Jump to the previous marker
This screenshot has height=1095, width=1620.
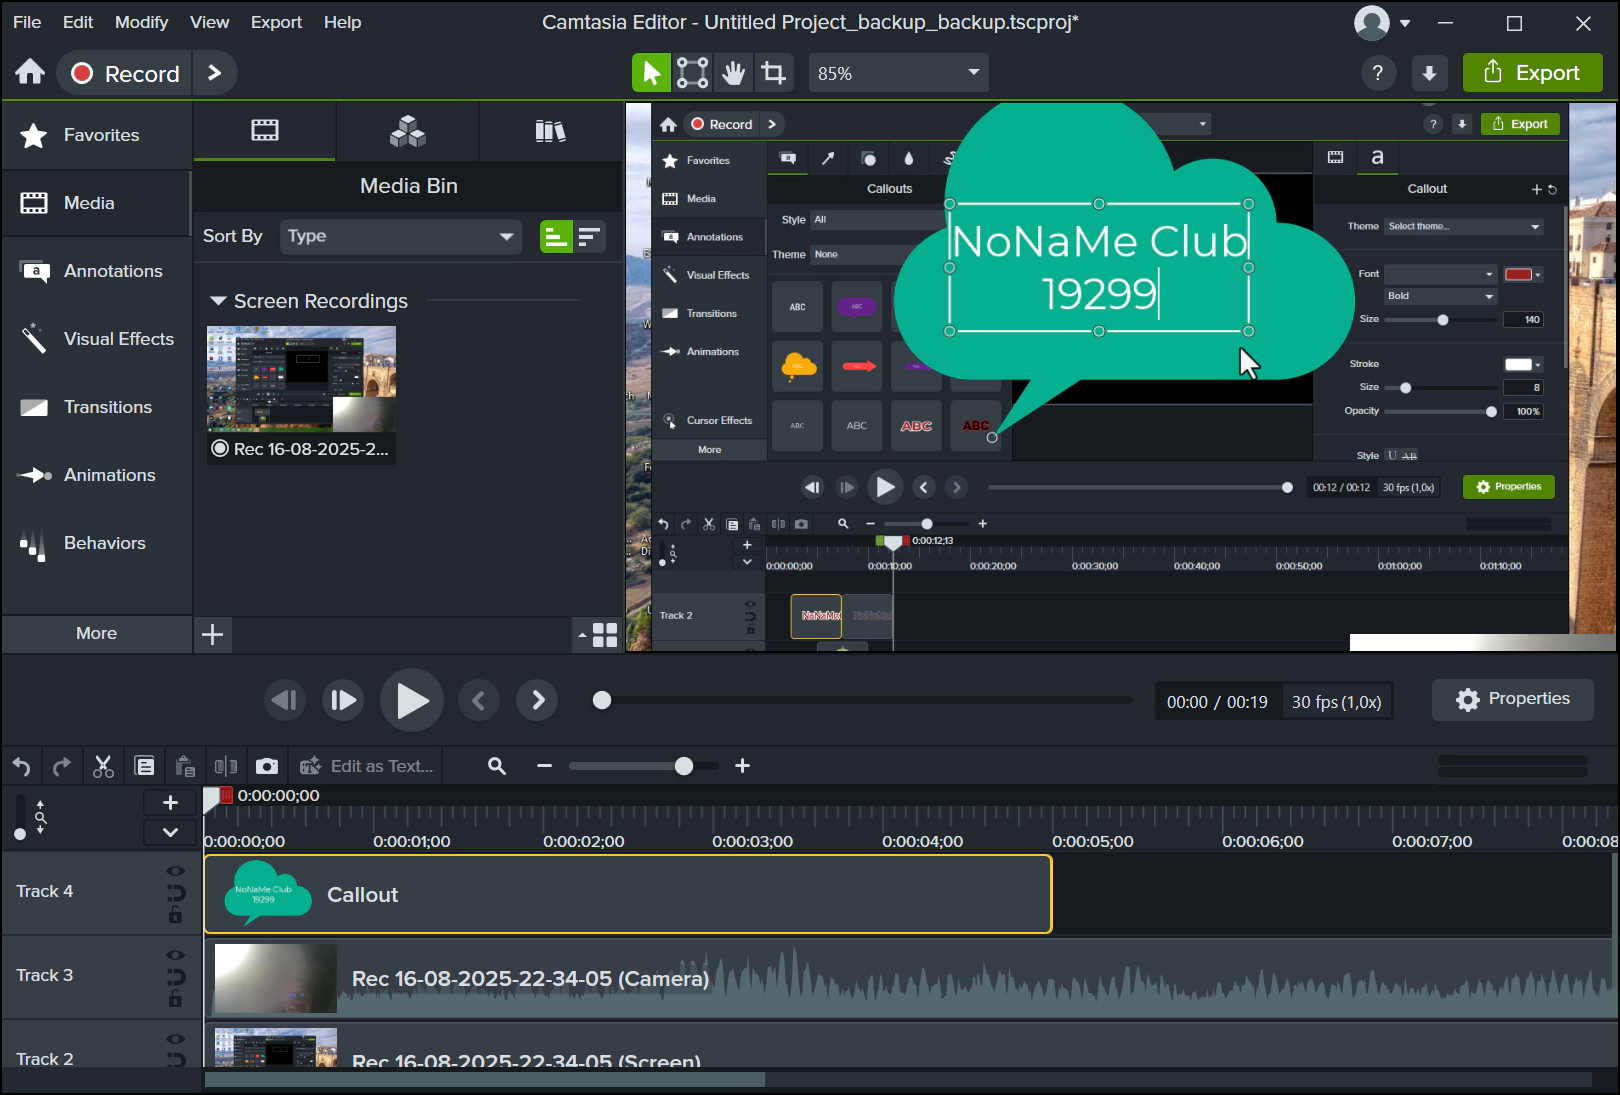479,700
